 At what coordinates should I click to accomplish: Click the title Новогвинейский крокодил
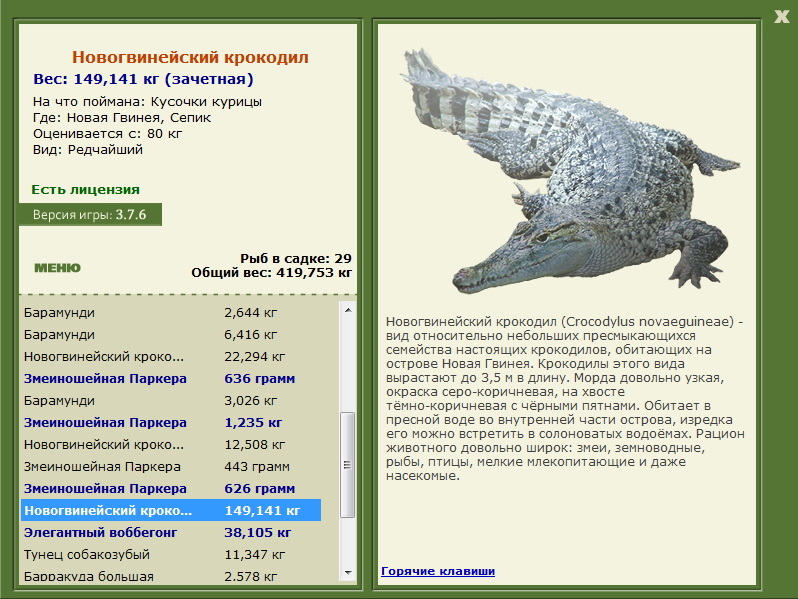pyautogui.click(x=190, y=57)
